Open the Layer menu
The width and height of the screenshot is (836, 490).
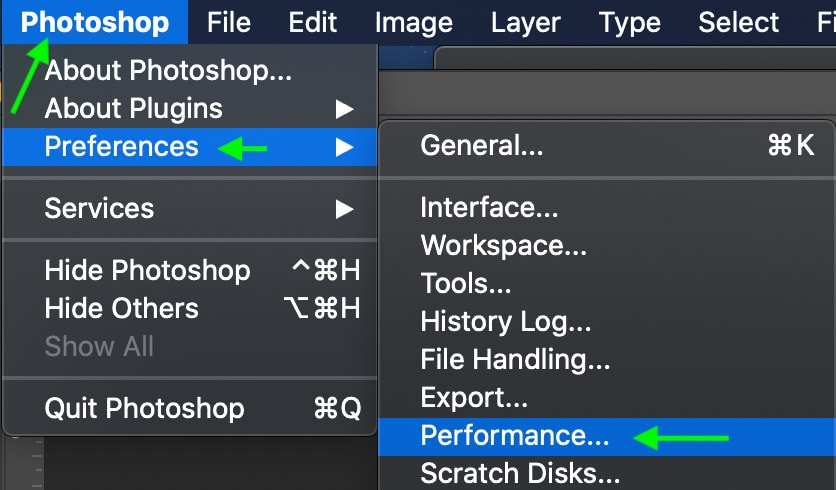(x=526, y=22)
